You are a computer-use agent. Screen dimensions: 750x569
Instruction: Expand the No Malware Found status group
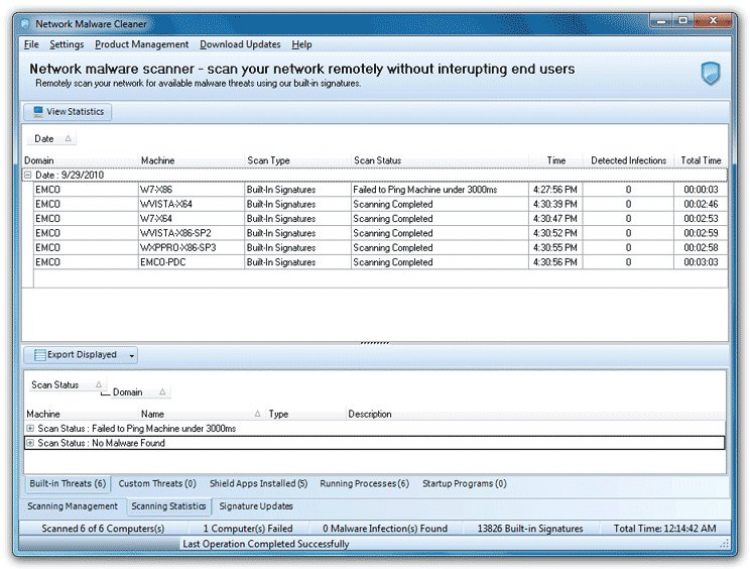[30, 443]
